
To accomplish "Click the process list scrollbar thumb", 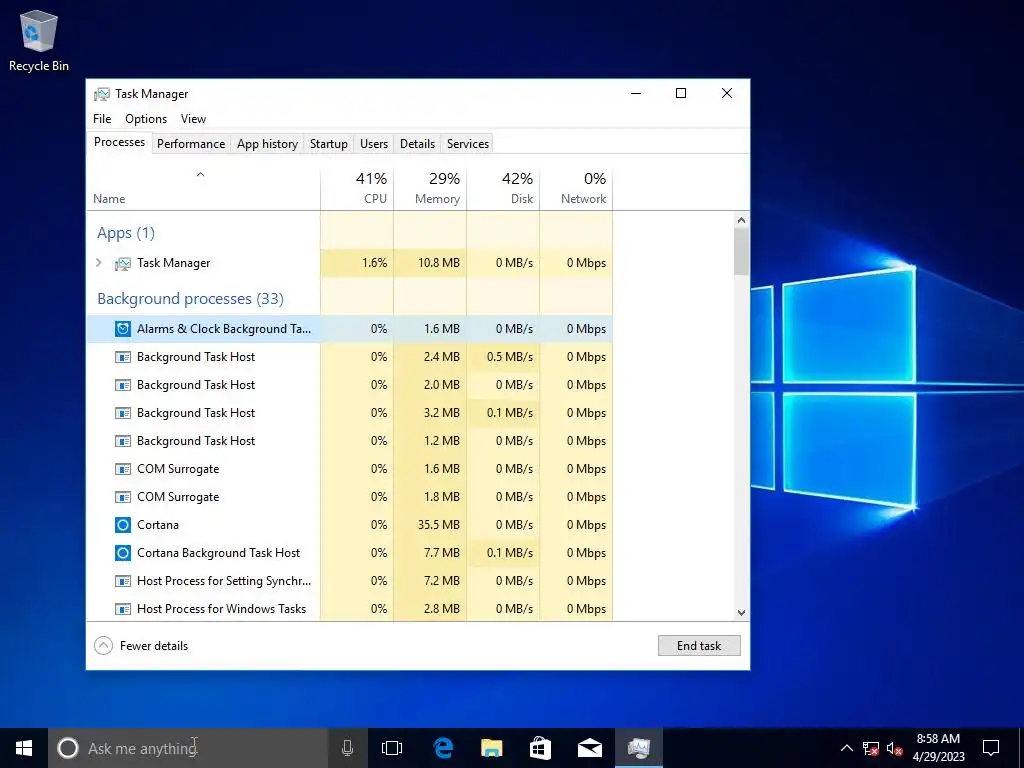I will click(741, 251).
